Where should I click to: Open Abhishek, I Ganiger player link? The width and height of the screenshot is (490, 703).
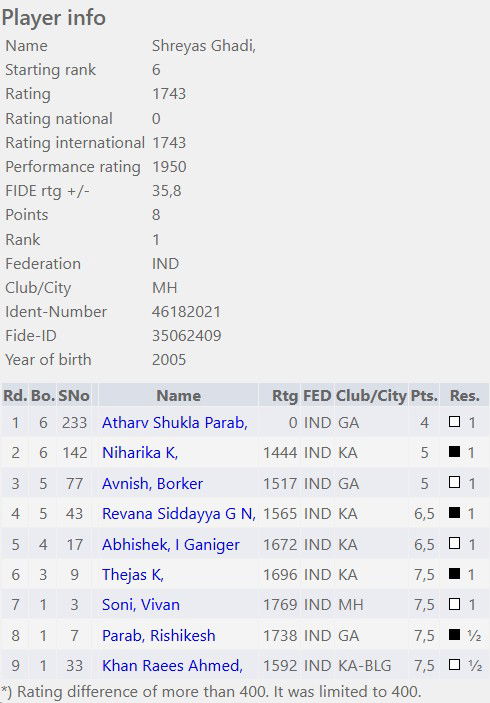click(x=171, y=544)
